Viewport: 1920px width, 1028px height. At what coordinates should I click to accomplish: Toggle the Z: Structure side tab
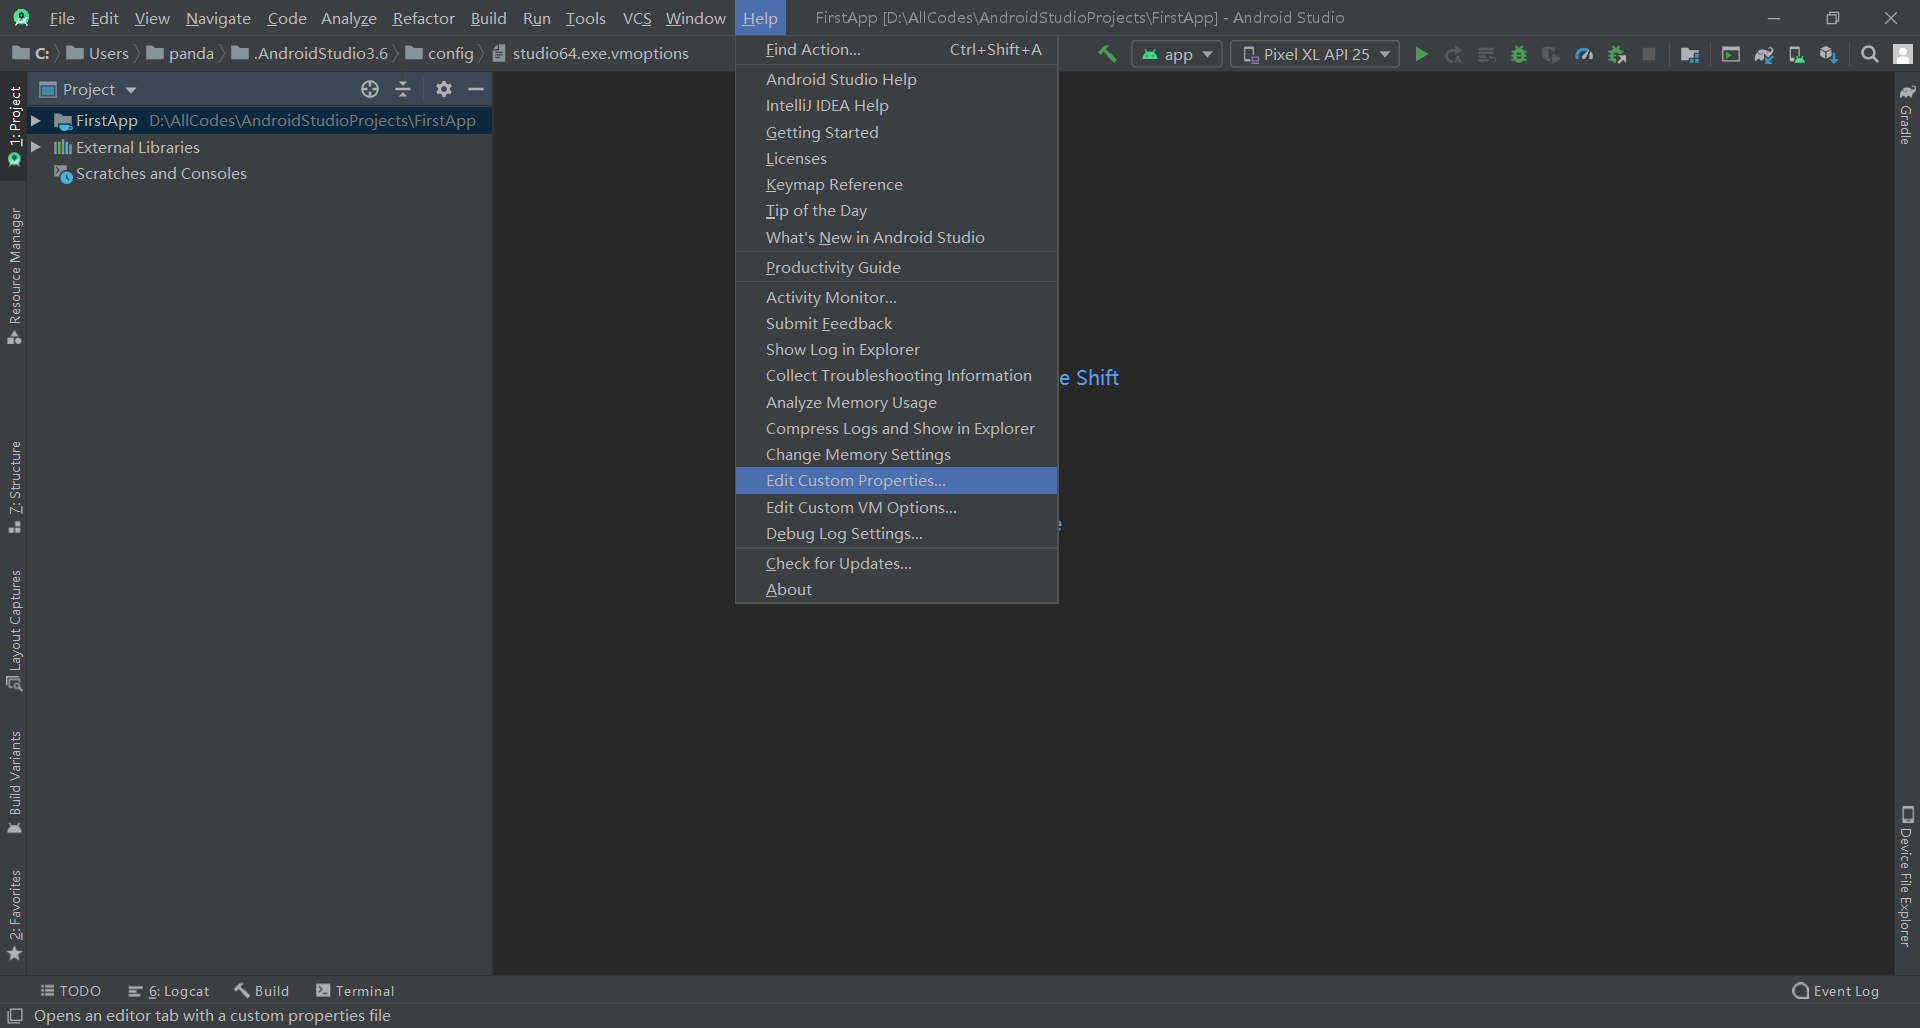pos(14,487)
